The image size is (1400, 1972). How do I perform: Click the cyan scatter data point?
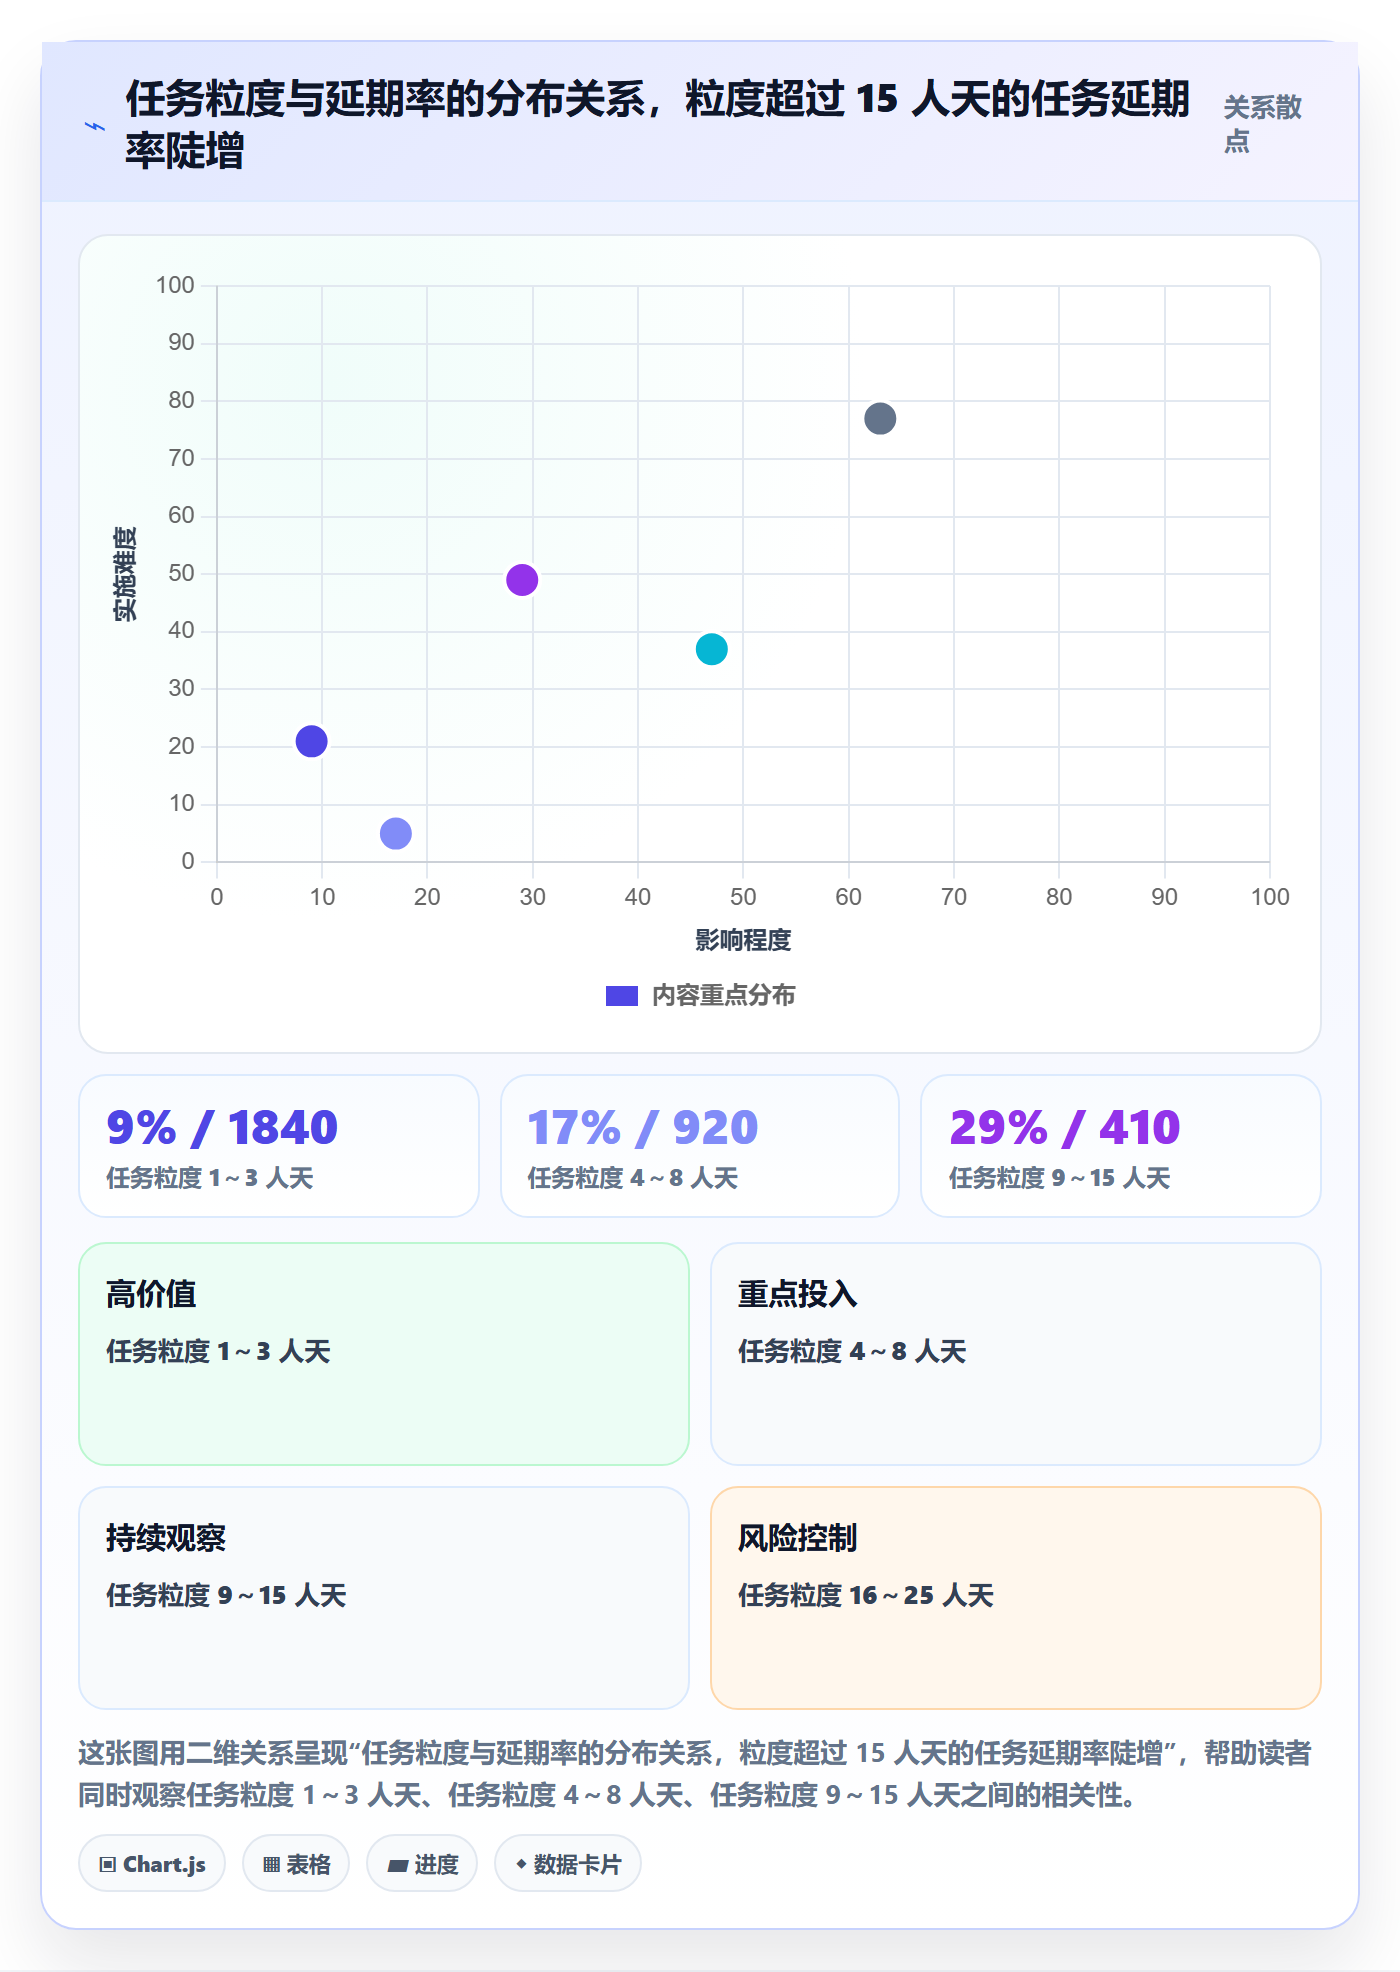[711, 649]
